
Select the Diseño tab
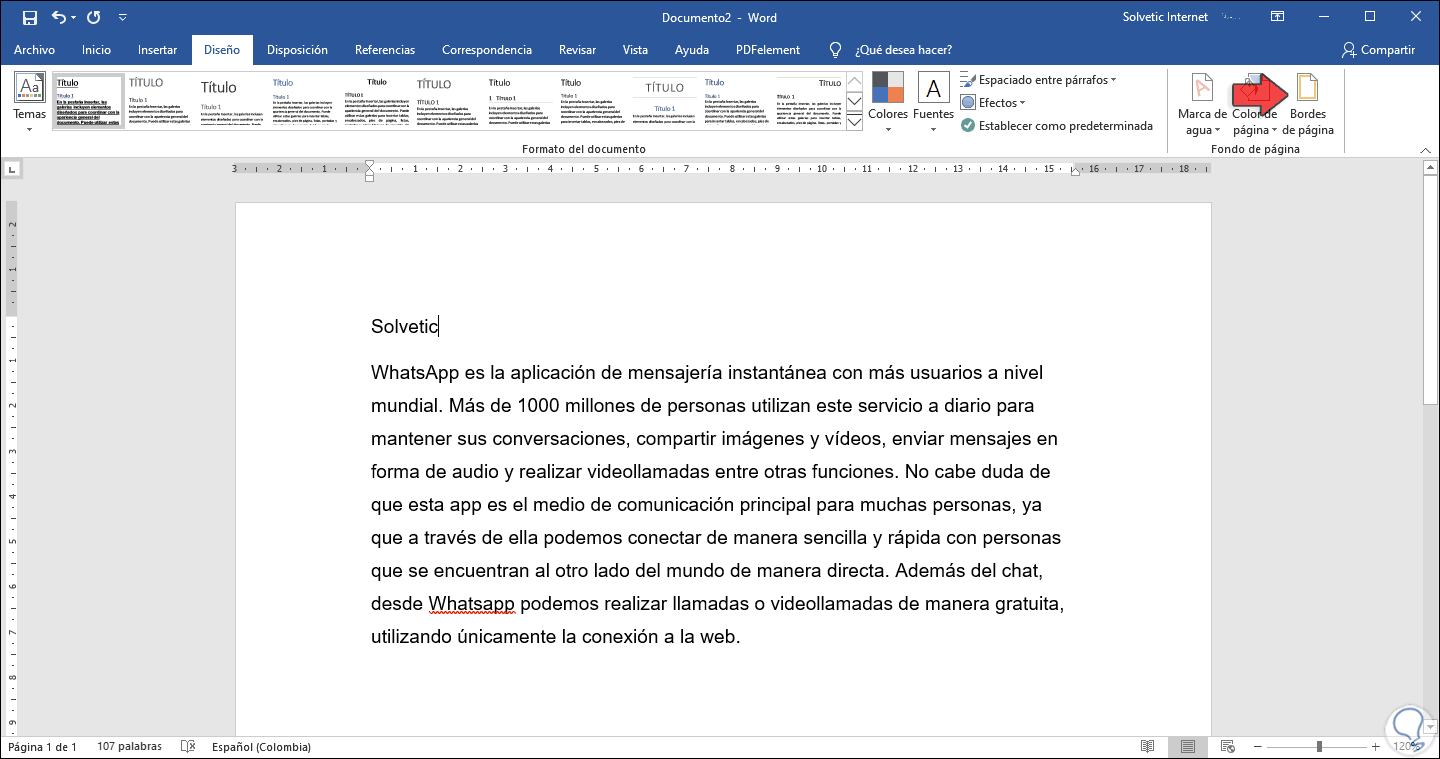pos(222,50)
